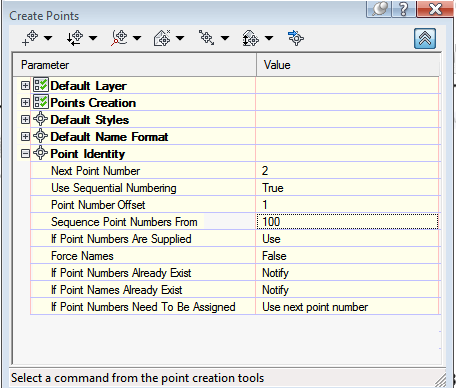Select the Point Identity row label

(x=88, y=154)
